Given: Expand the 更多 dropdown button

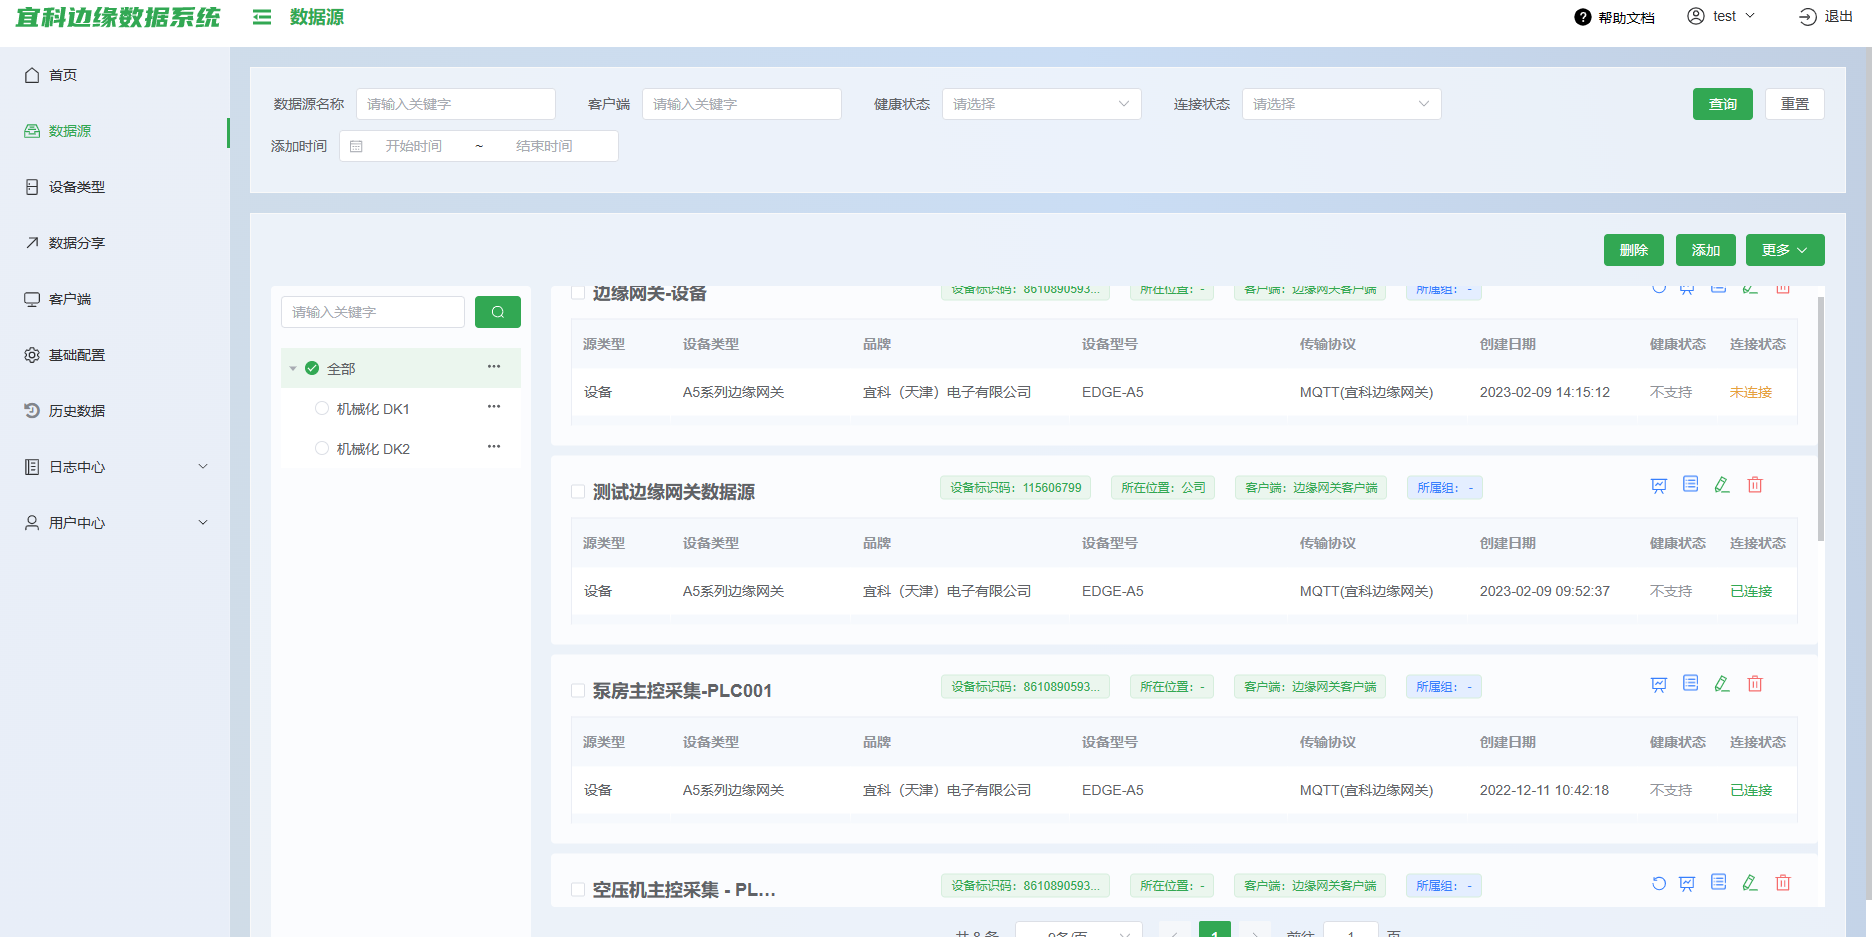Looking at the screenshot, I should point(1784,250).
